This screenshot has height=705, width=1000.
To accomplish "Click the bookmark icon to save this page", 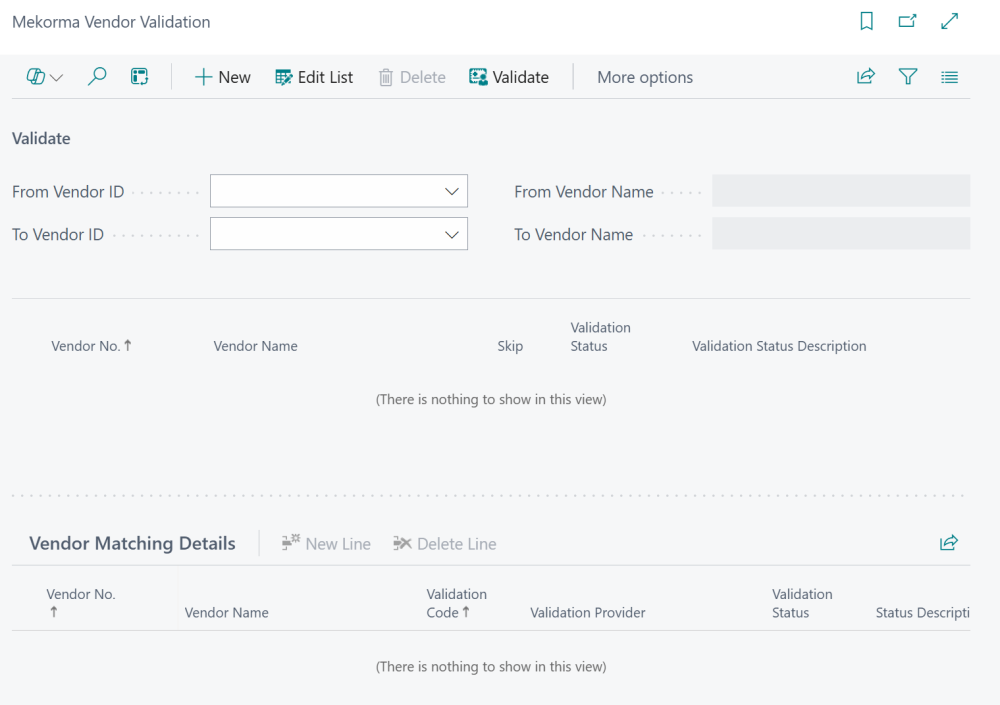I will (x=866, y=21).
